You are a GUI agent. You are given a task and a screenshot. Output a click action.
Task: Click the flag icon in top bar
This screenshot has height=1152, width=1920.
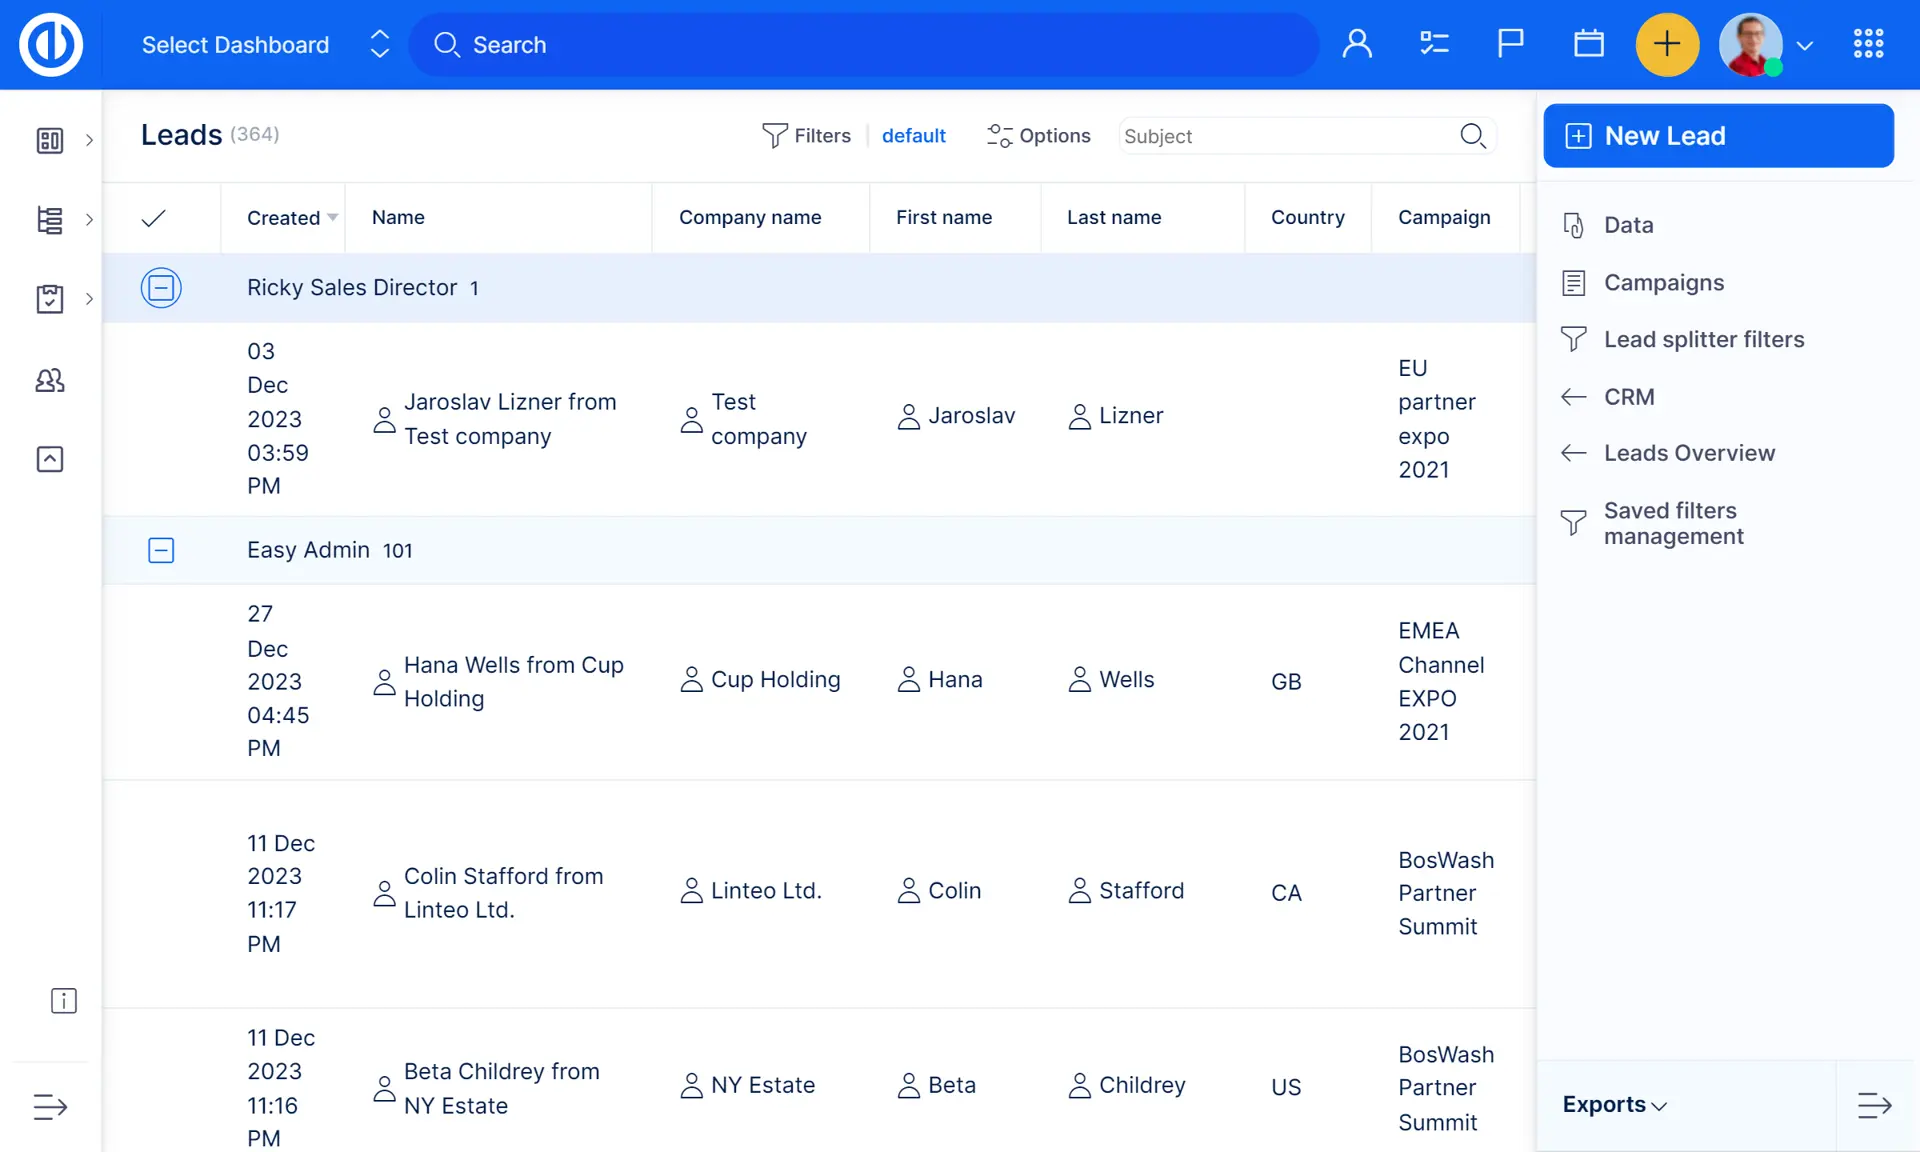[1510, 44]
